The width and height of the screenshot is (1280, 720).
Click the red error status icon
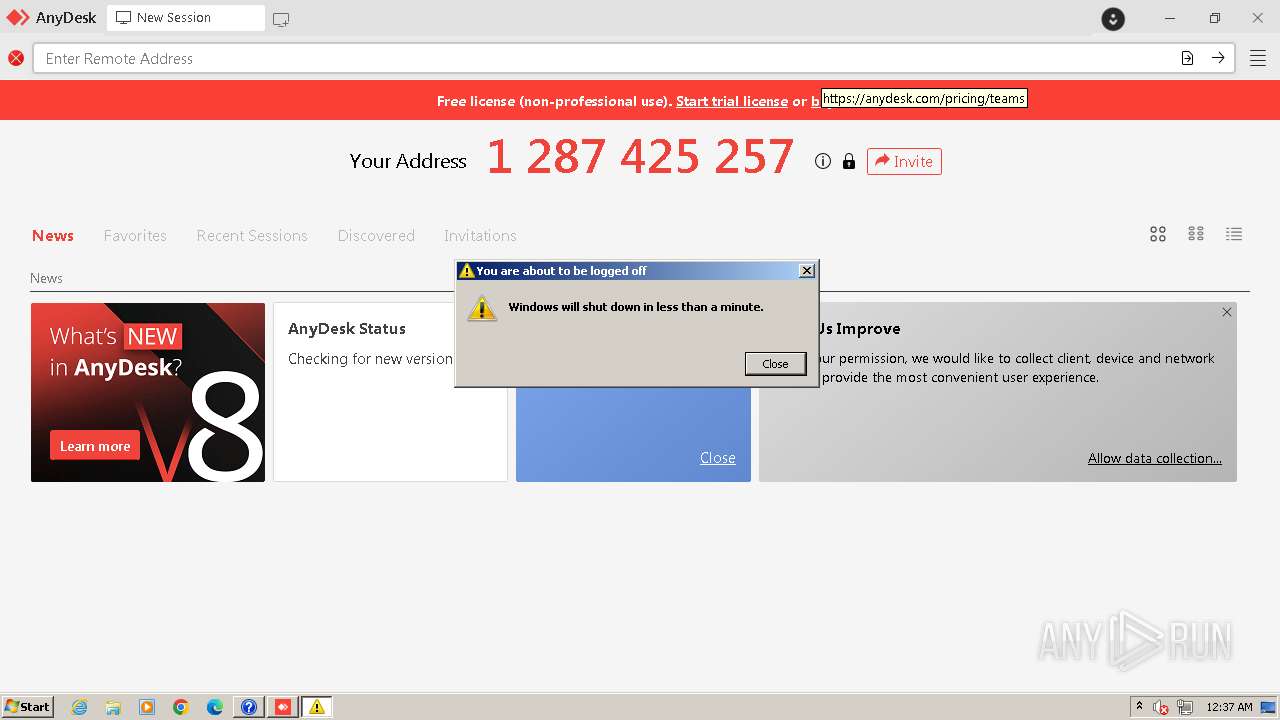pos(16,58)
